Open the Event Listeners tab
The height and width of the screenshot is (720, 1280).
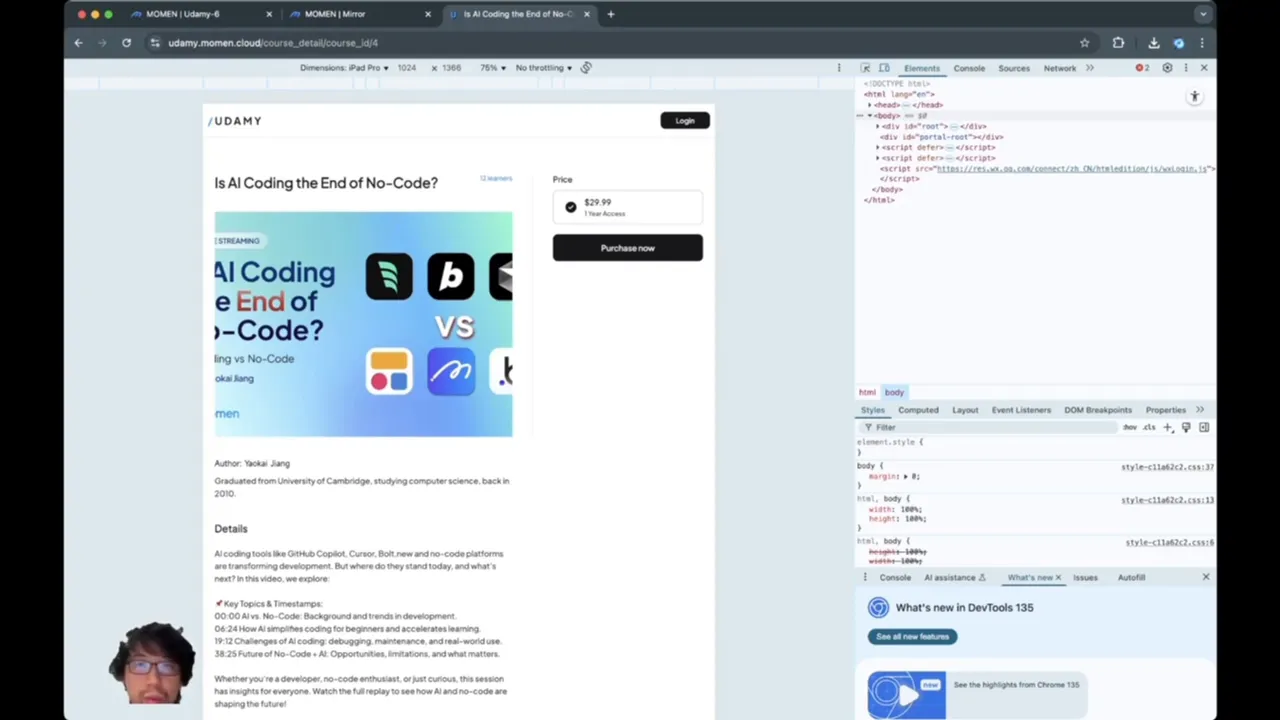[1021, 410]
